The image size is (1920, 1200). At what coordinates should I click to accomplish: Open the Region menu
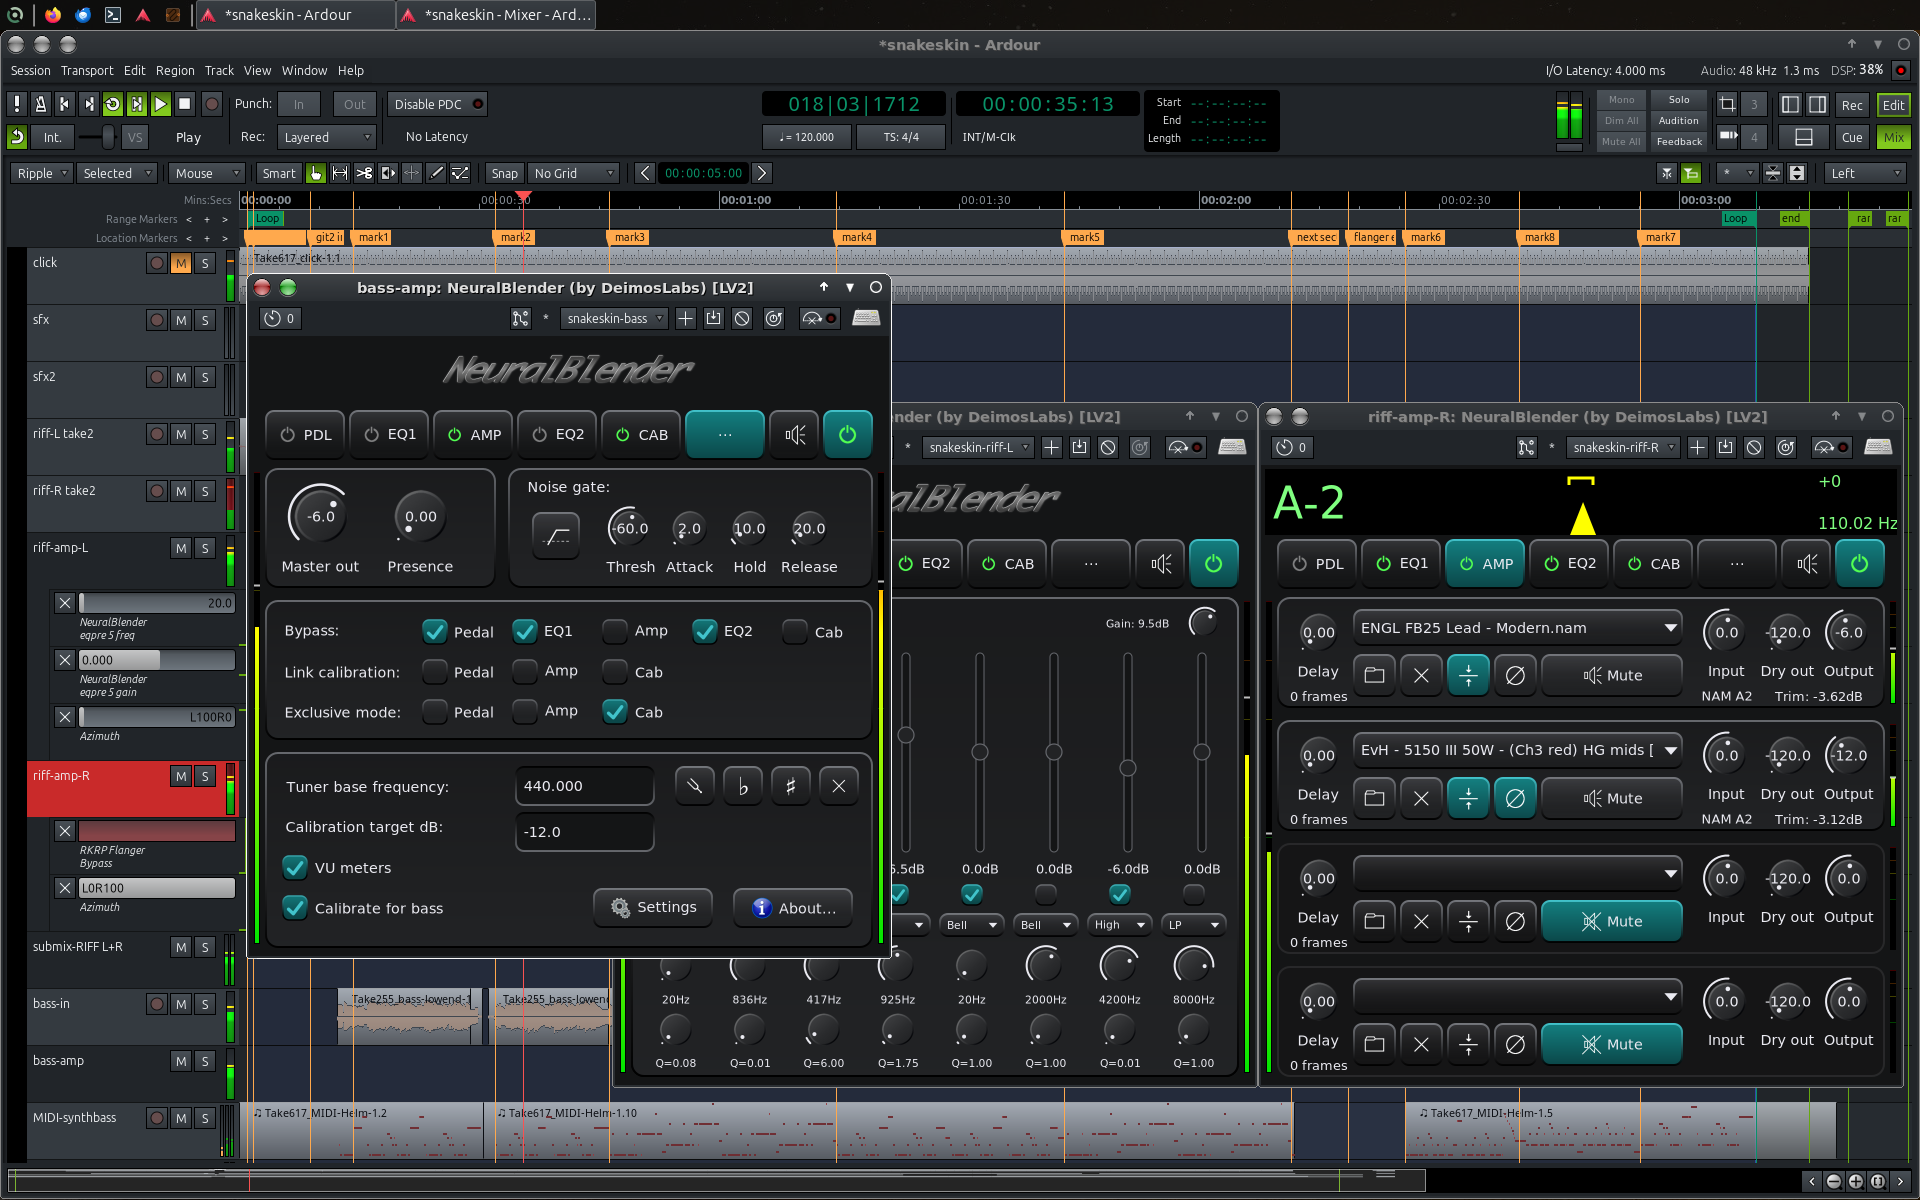click(x=175, y=71)
